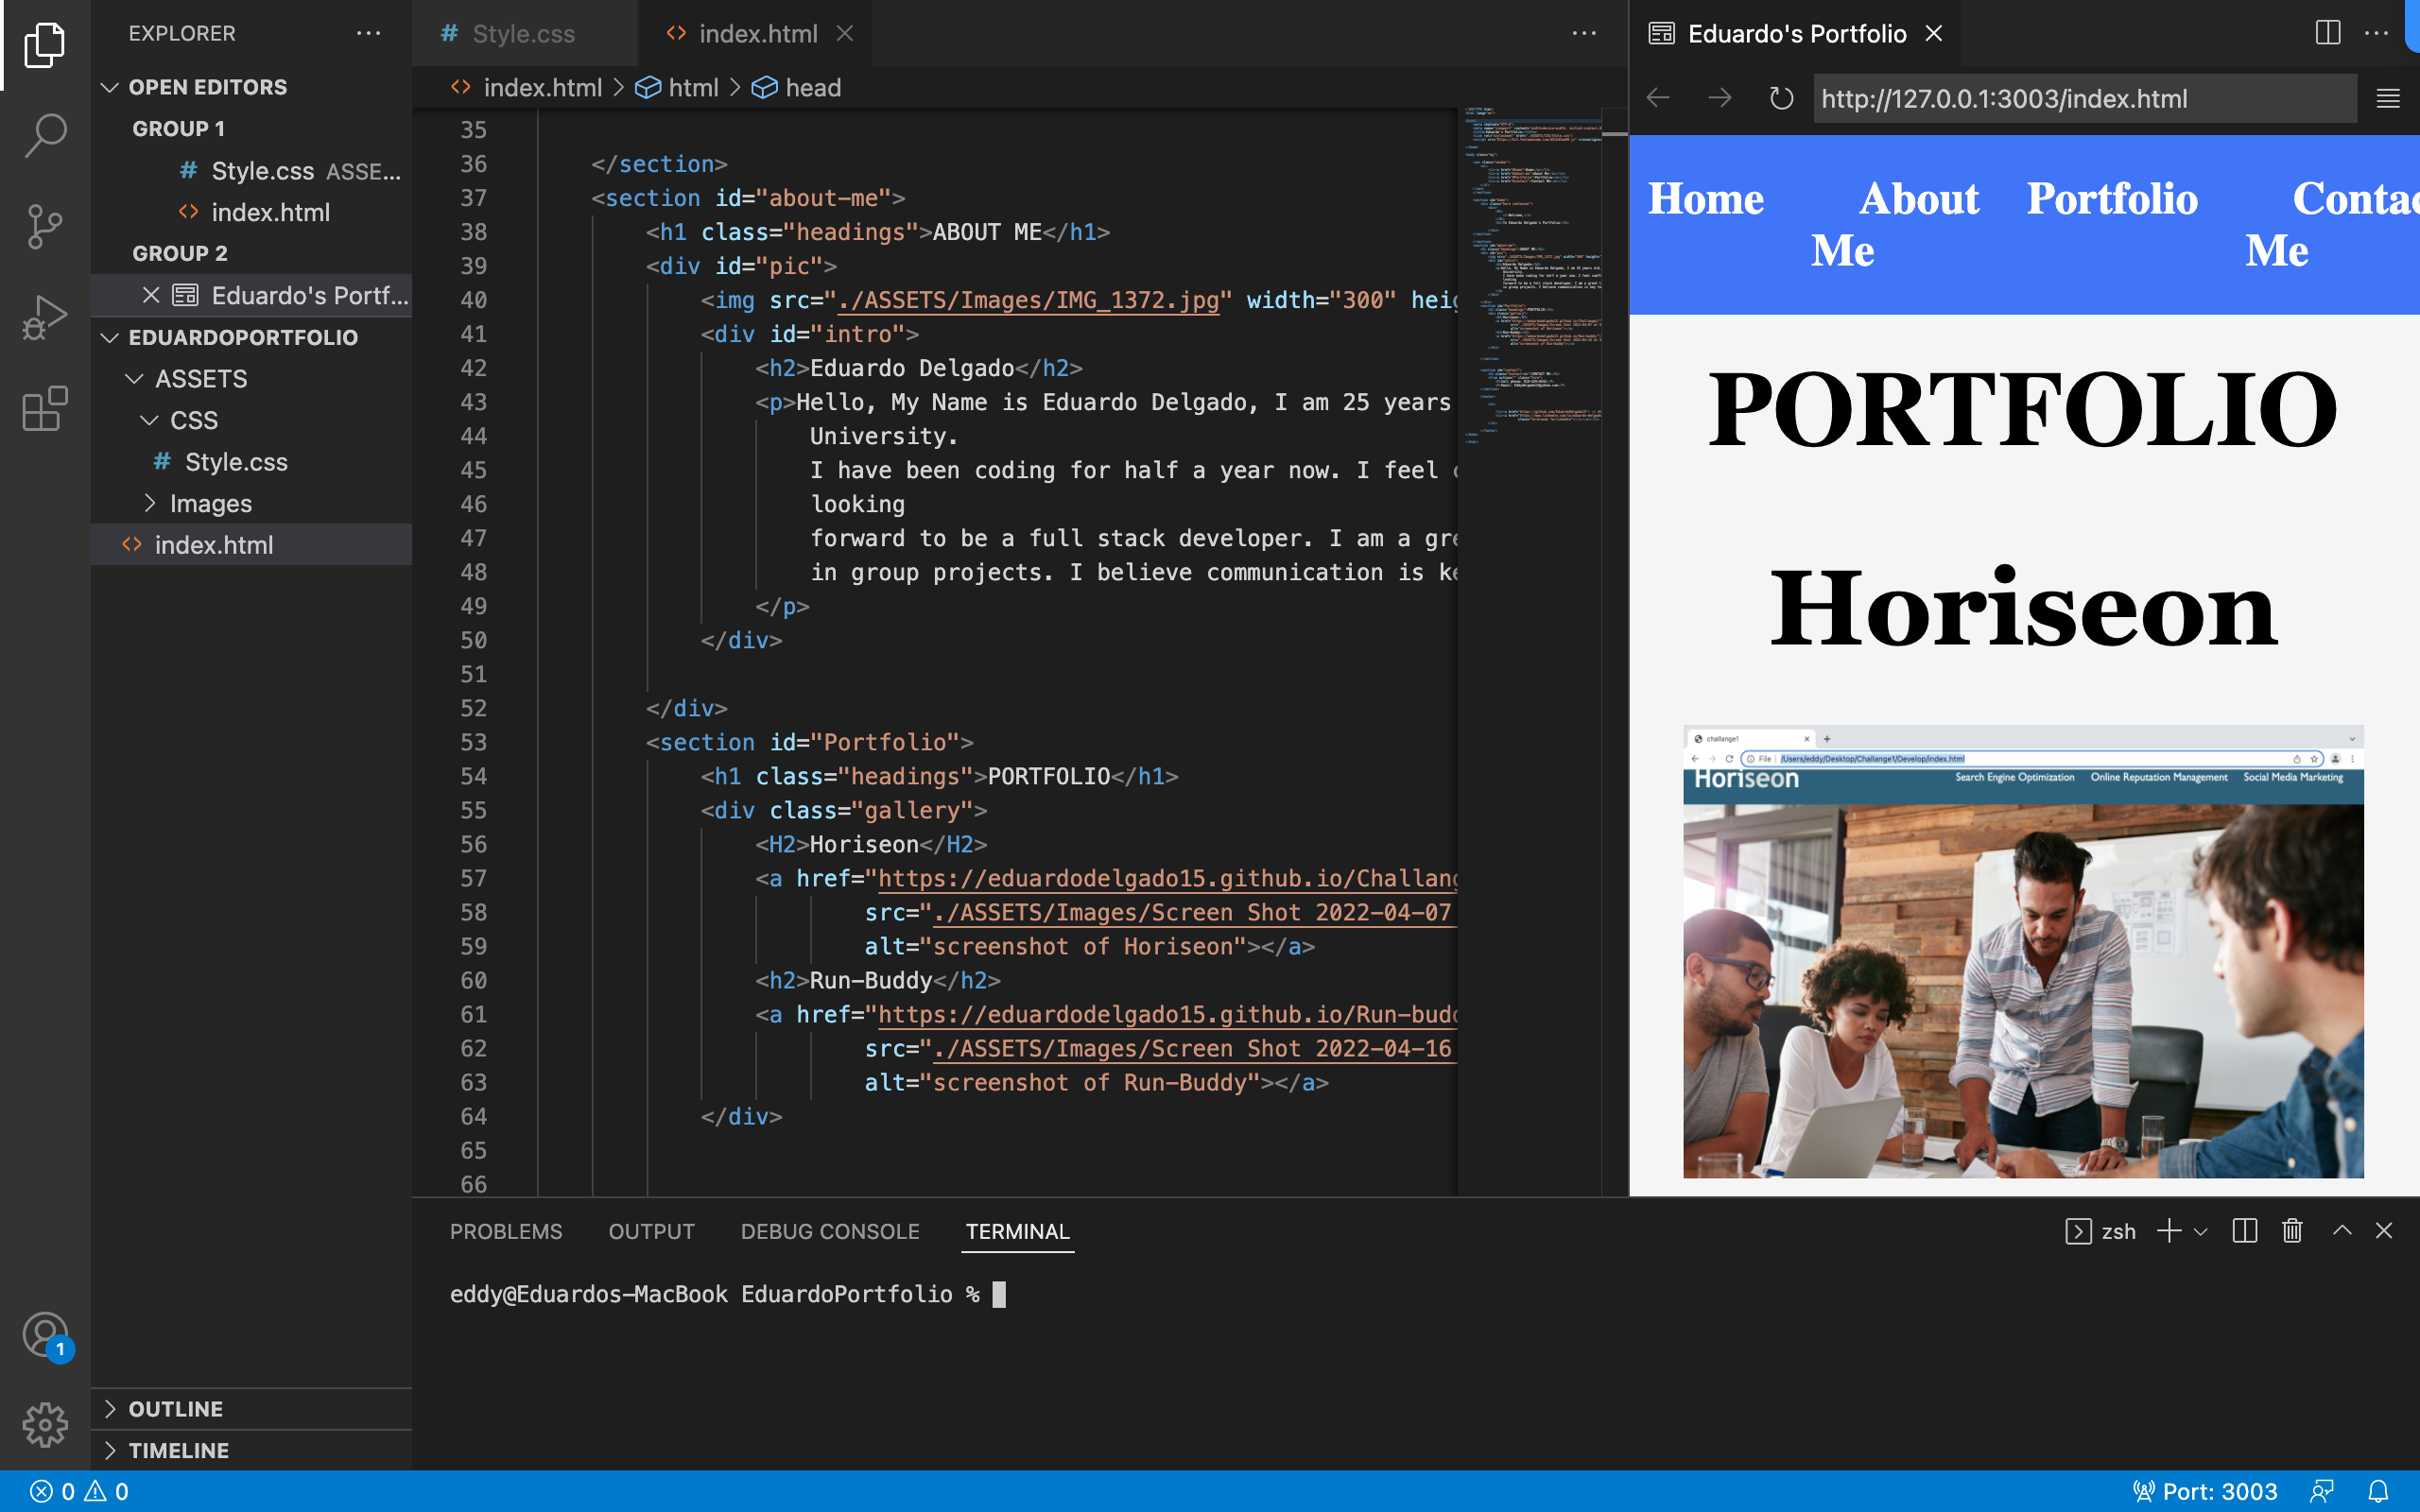The width and height of the screenshot is (2420, 1512).
Task: Split the terminal panel
Action: [x=2245, y=1231]
